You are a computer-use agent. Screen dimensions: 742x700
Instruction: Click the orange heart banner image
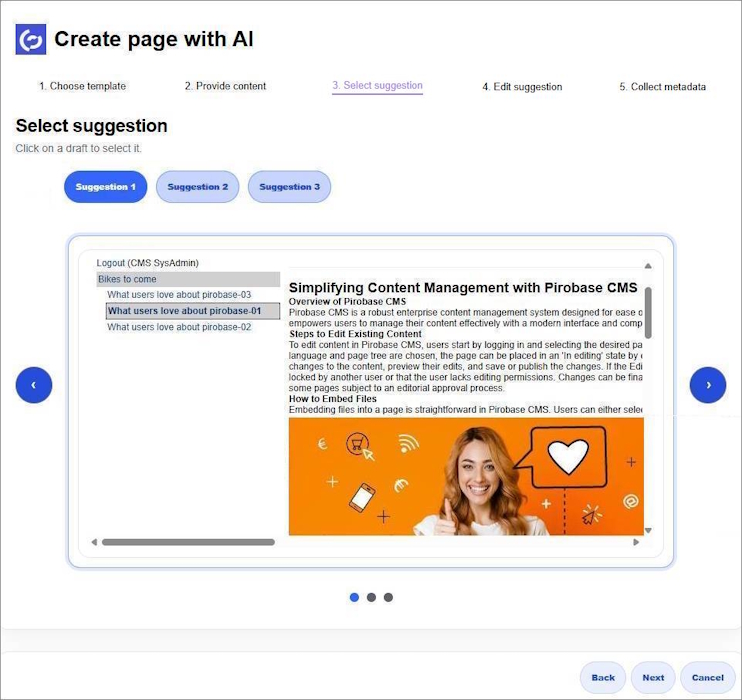click(466, 476)
